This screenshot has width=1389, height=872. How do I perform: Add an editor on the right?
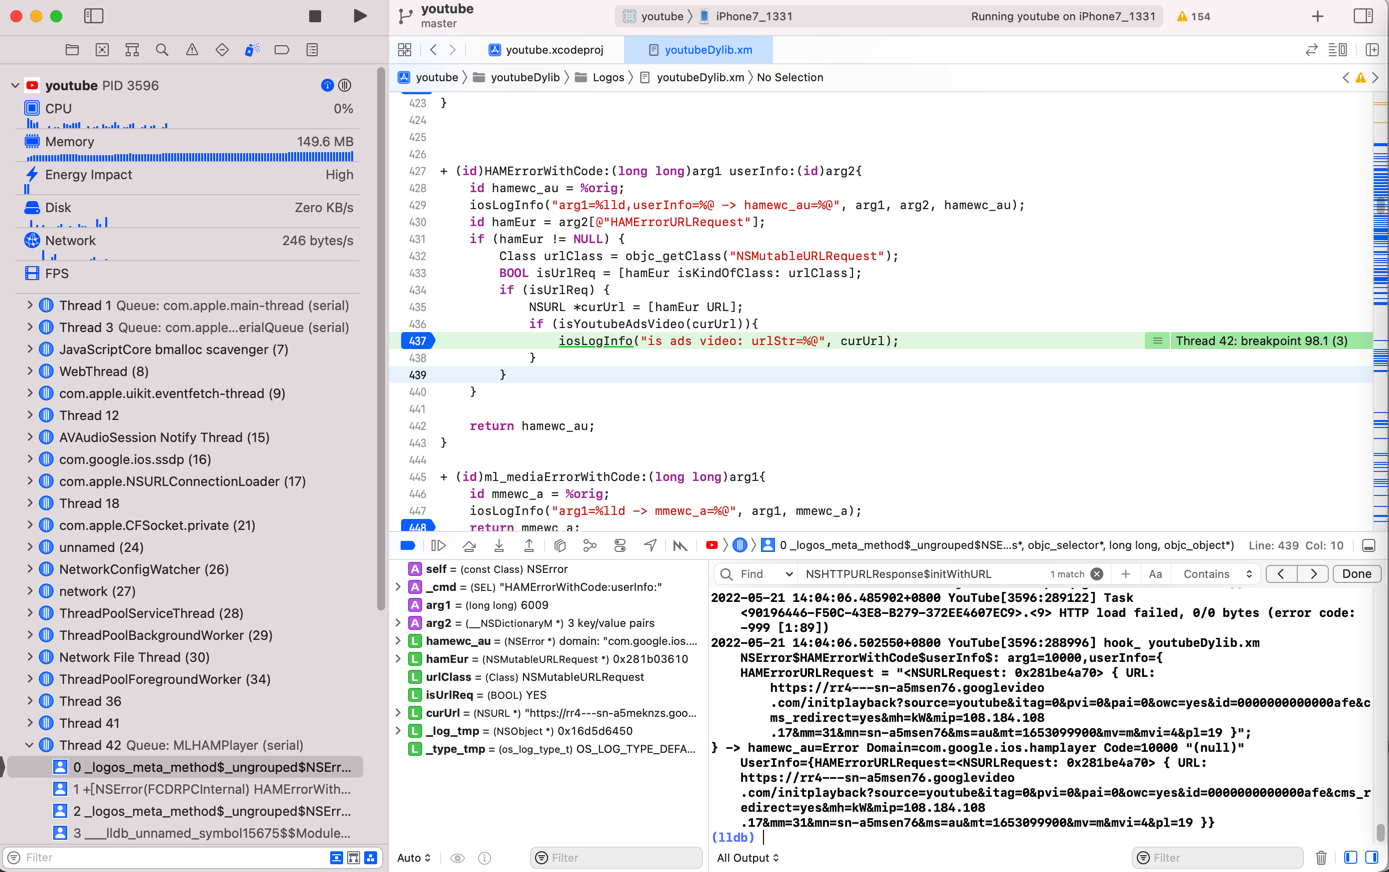pyautogui.click(x=1372, y=50)
